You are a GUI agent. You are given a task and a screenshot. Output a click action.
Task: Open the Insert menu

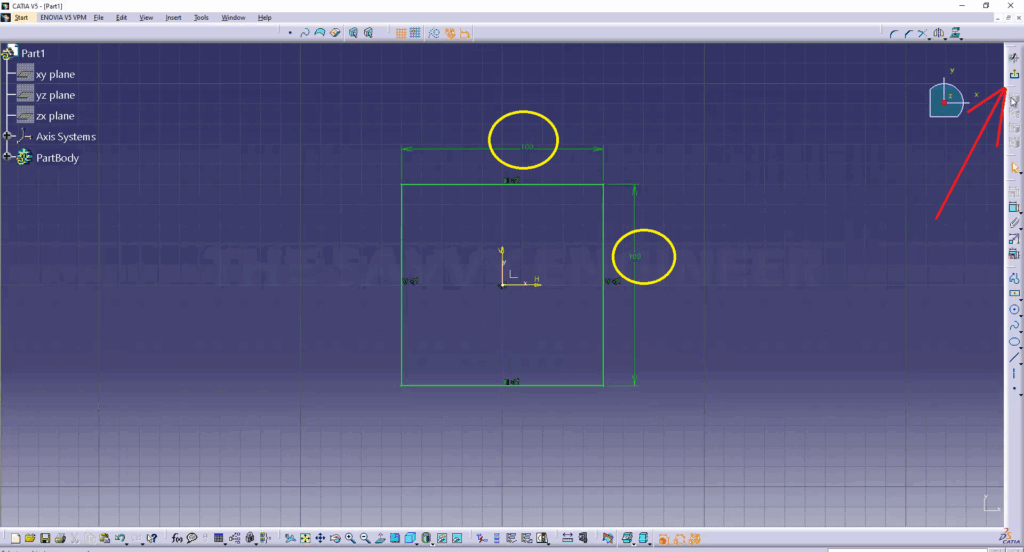tap(174, 18)
